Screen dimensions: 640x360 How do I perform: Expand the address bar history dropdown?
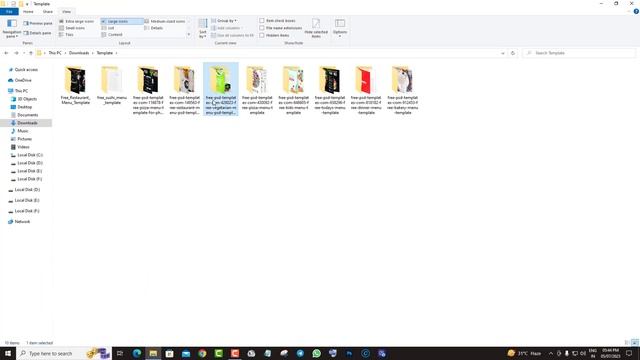502,53
